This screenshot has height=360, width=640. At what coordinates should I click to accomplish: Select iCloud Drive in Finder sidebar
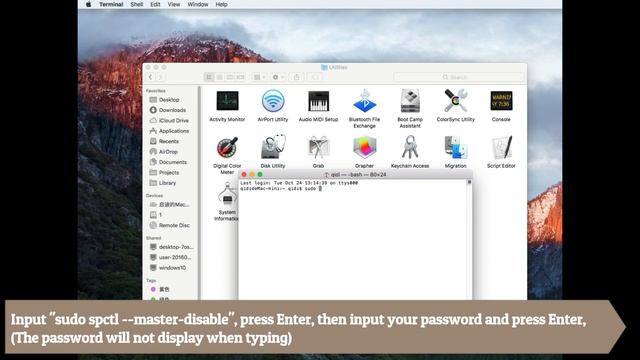(x=169, y=120)
